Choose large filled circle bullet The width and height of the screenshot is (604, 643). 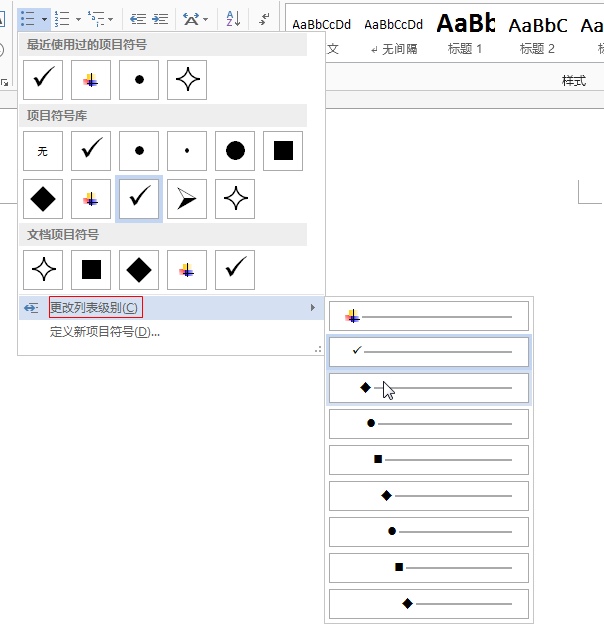(235, 151)
